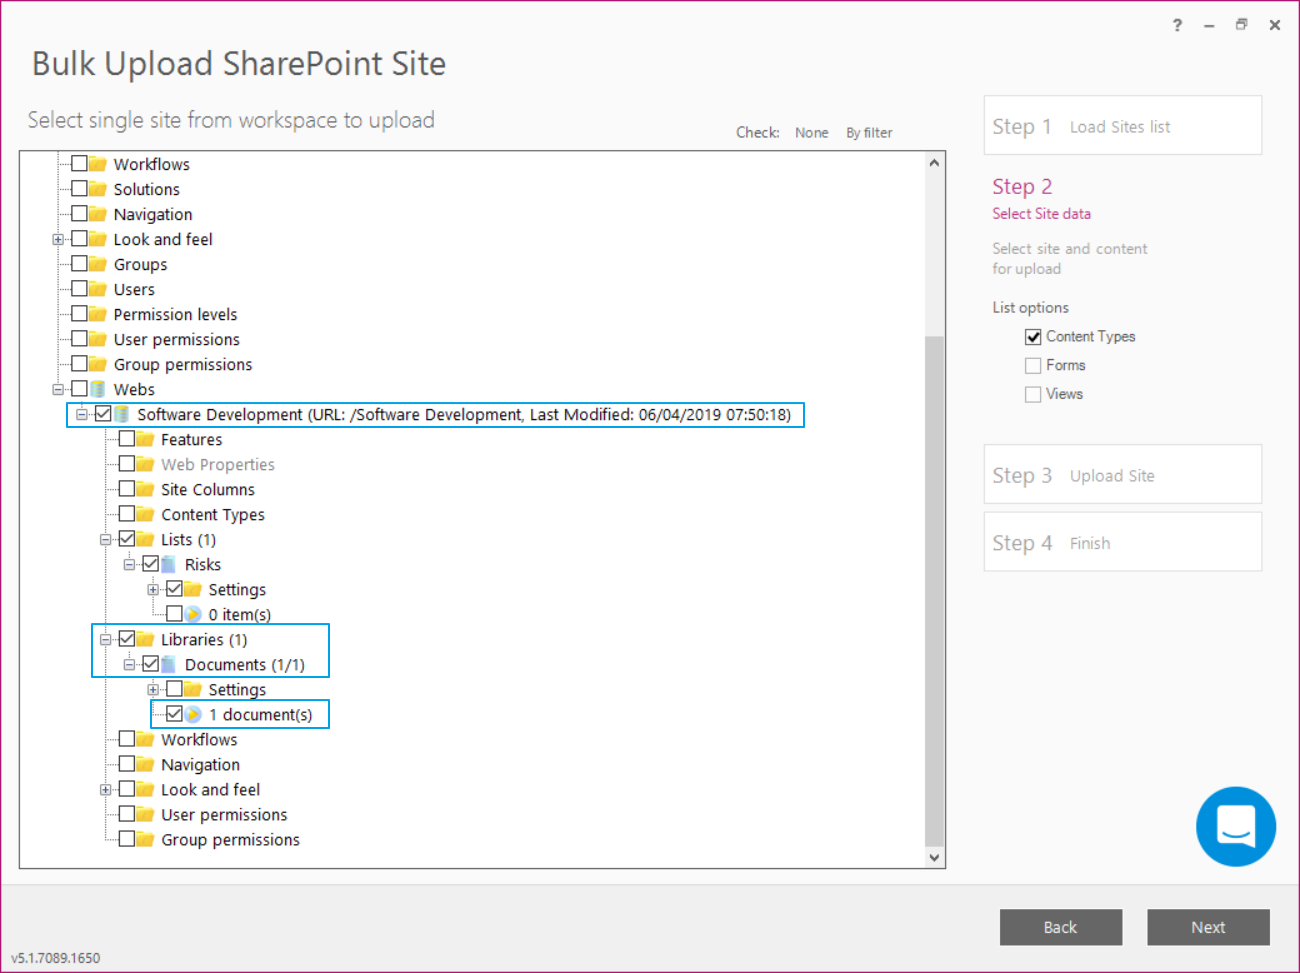Collapse the Risks node
Viewport: 1300px width, 973px height.
coord(130,565)
